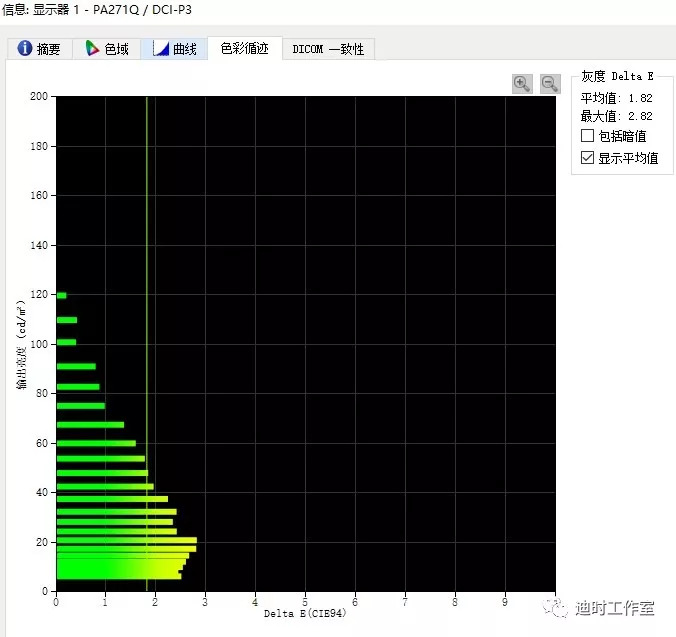Click the 输出亮度 (cd/m²) axis label
The height and width of the screenshot is (637, 676).
point(21,344)
